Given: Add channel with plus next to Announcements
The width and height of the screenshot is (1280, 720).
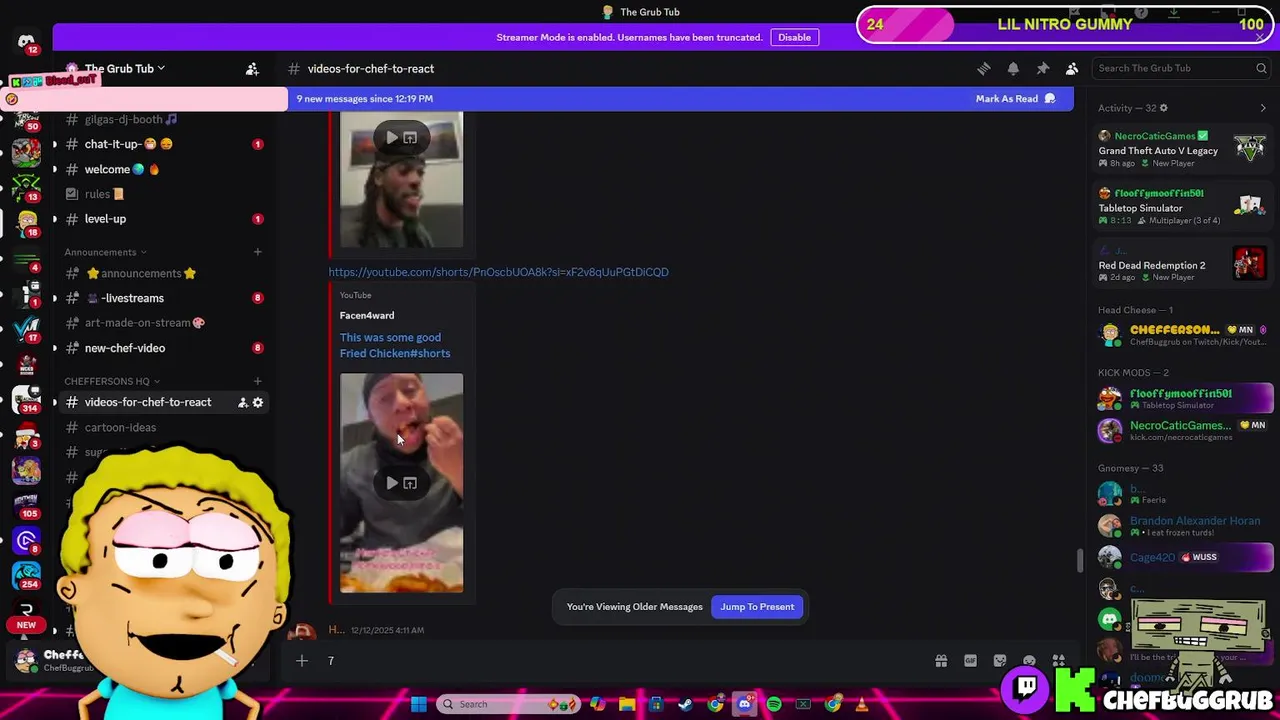Looking at the screenshot, I should [257, 252].
